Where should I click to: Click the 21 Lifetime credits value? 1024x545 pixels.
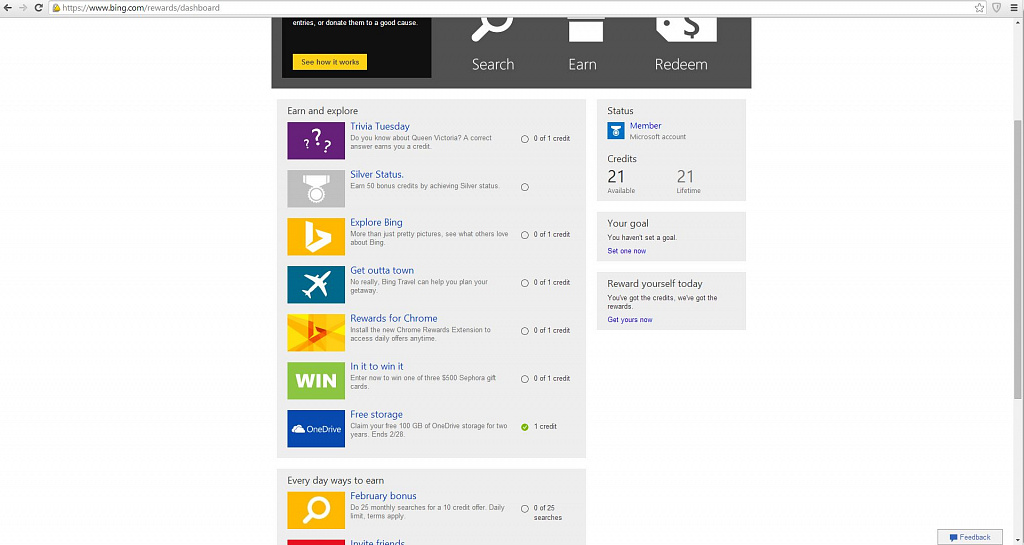point(685,176)
